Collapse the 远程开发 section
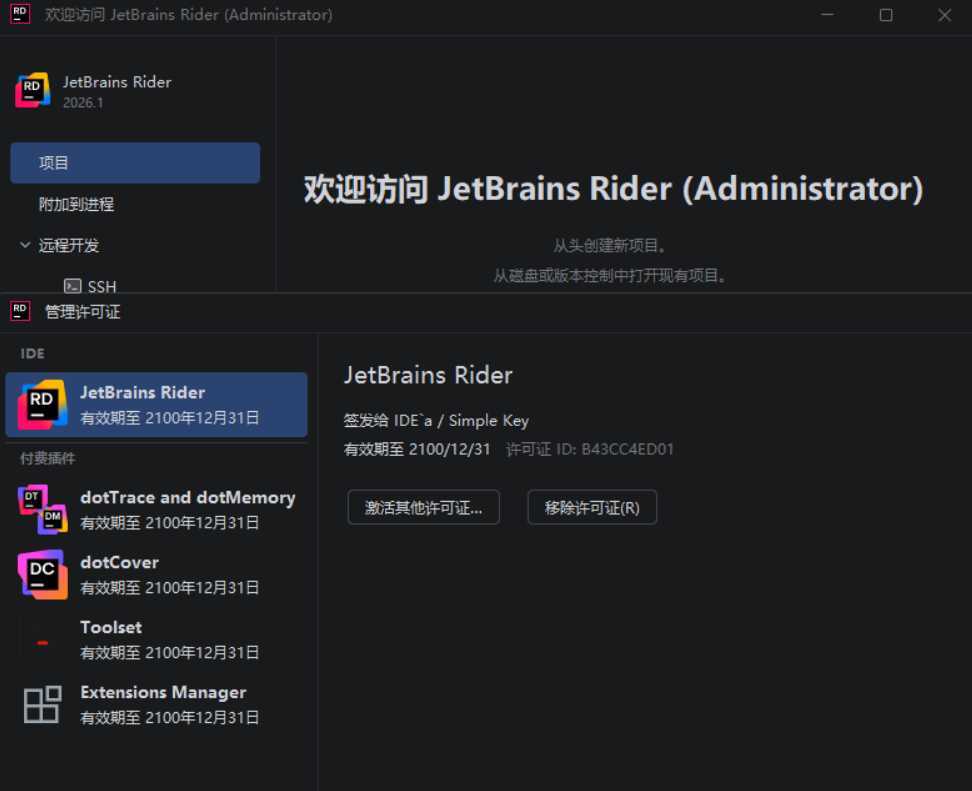Viewport: 972px width, 791px height. 24,245
